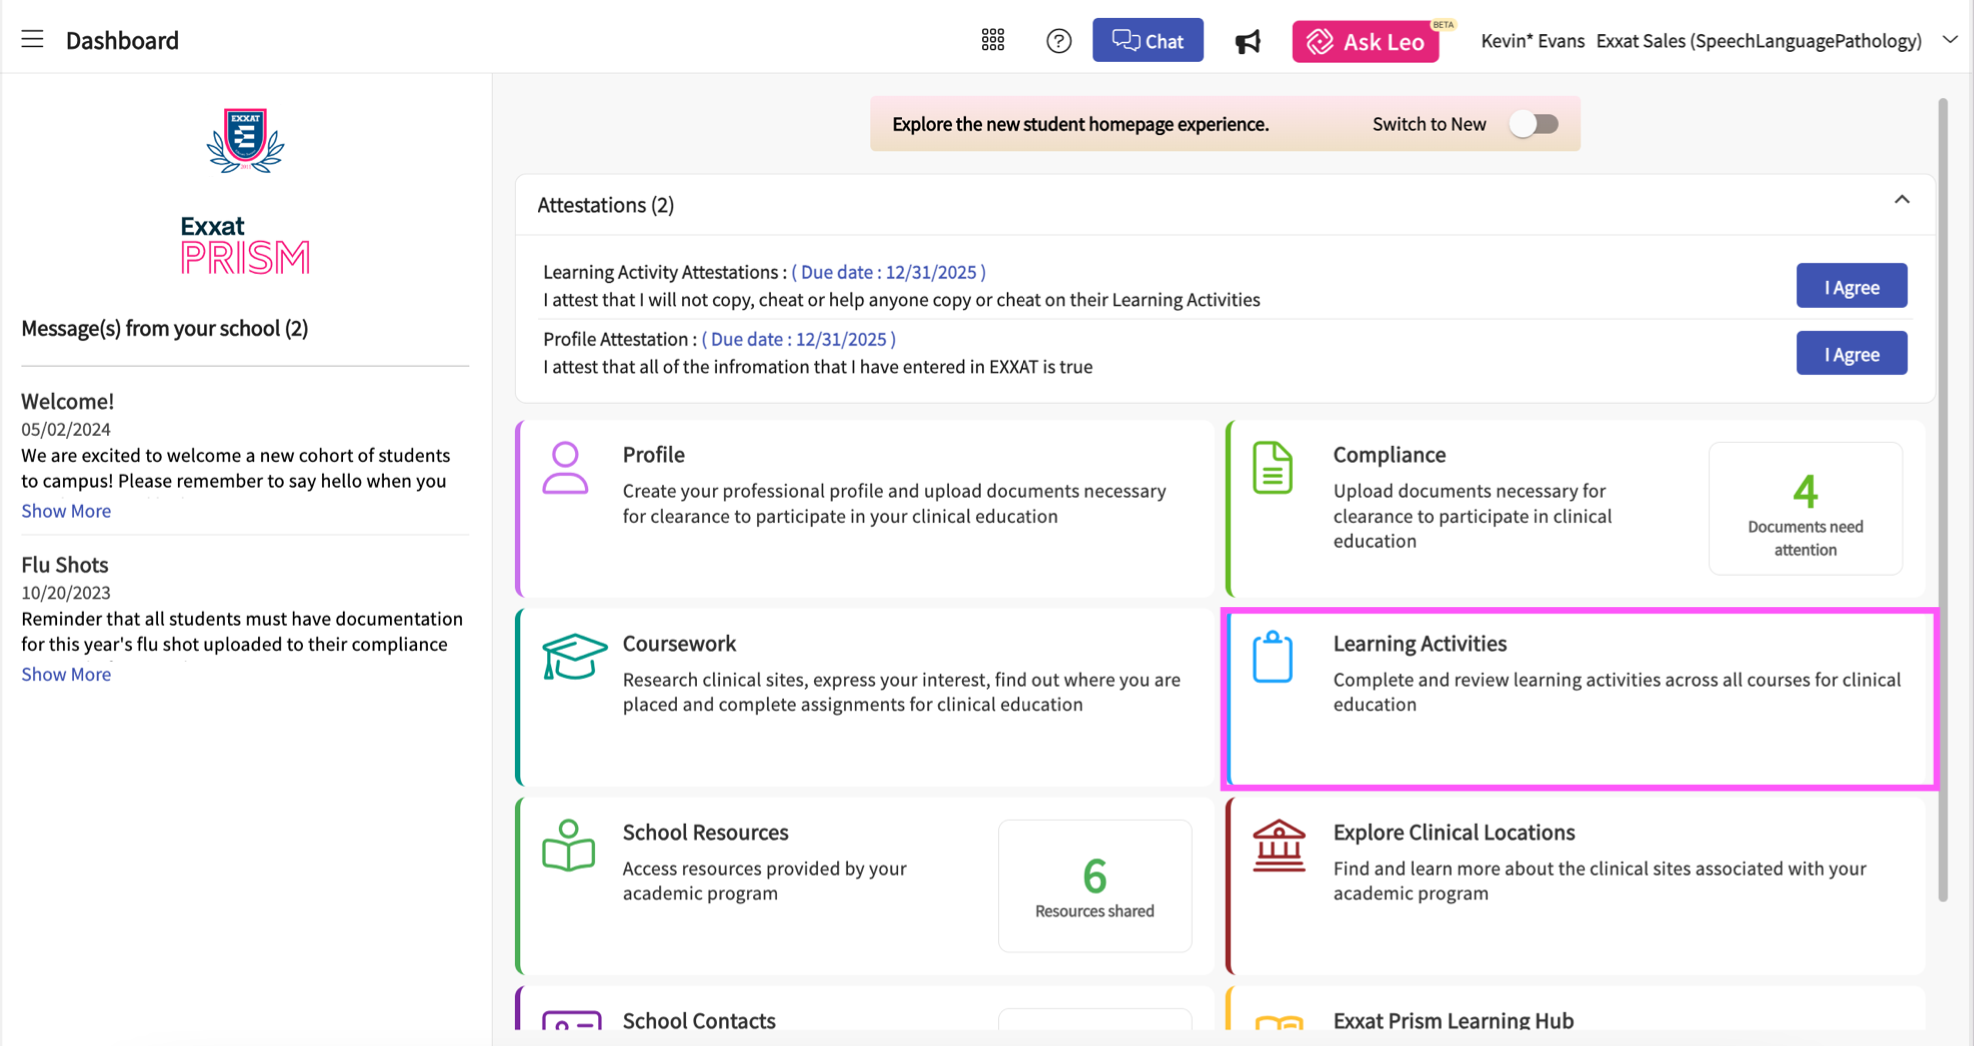Open Explore Clinical Locations card title
1974x1046 pixels.
1453,833
